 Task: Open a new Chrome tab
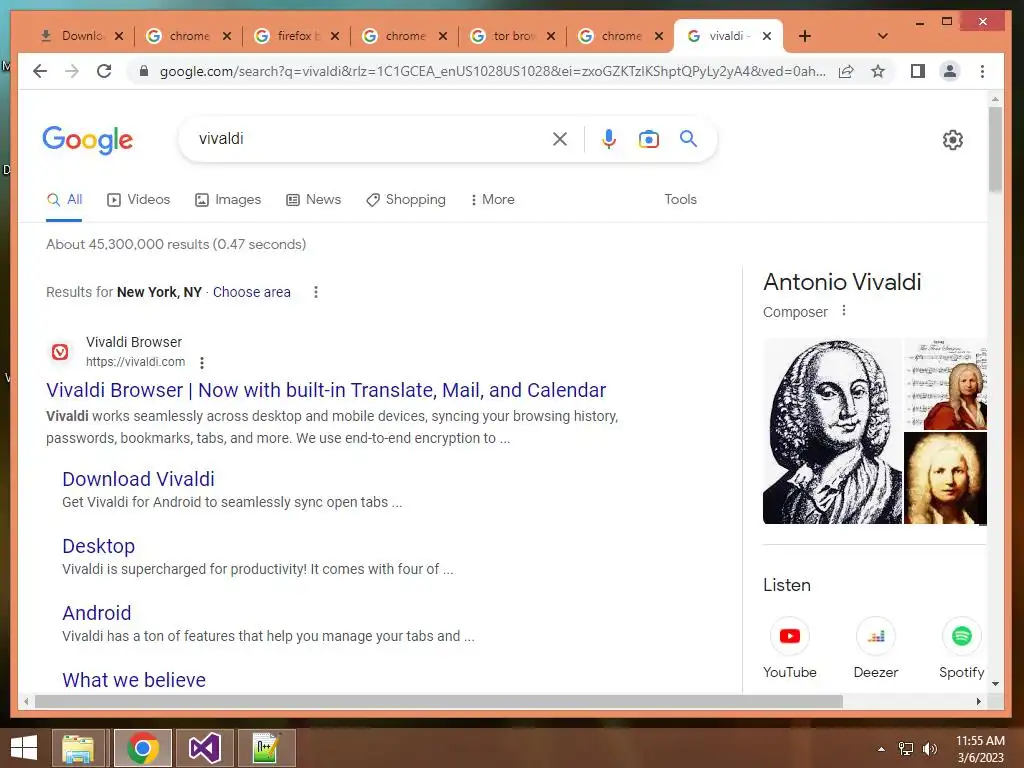[x=805, y=36]
